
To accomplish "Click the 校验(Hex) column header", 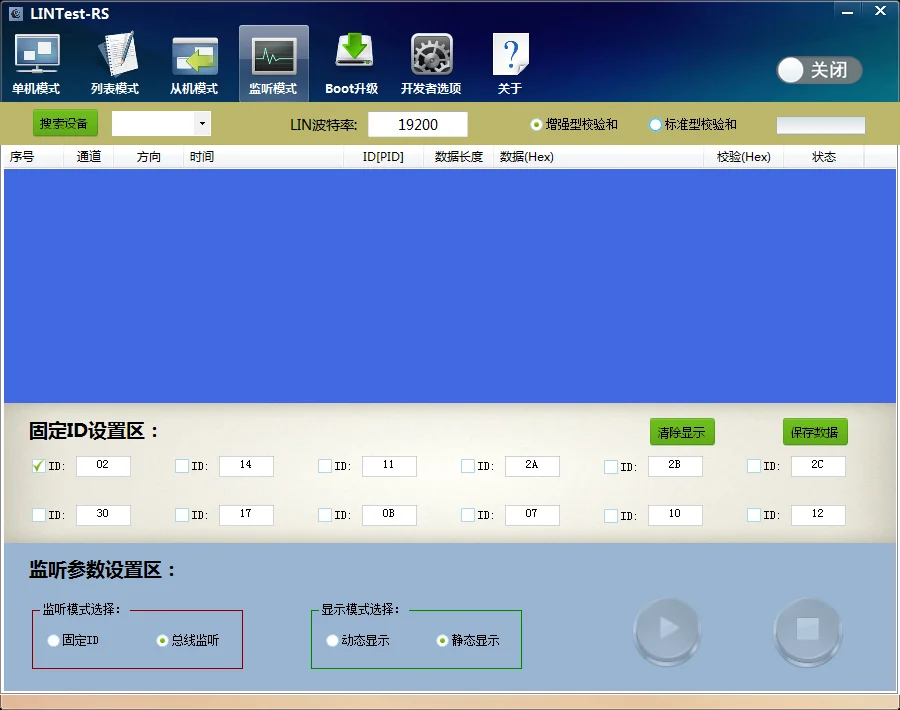I will [743, 157].
